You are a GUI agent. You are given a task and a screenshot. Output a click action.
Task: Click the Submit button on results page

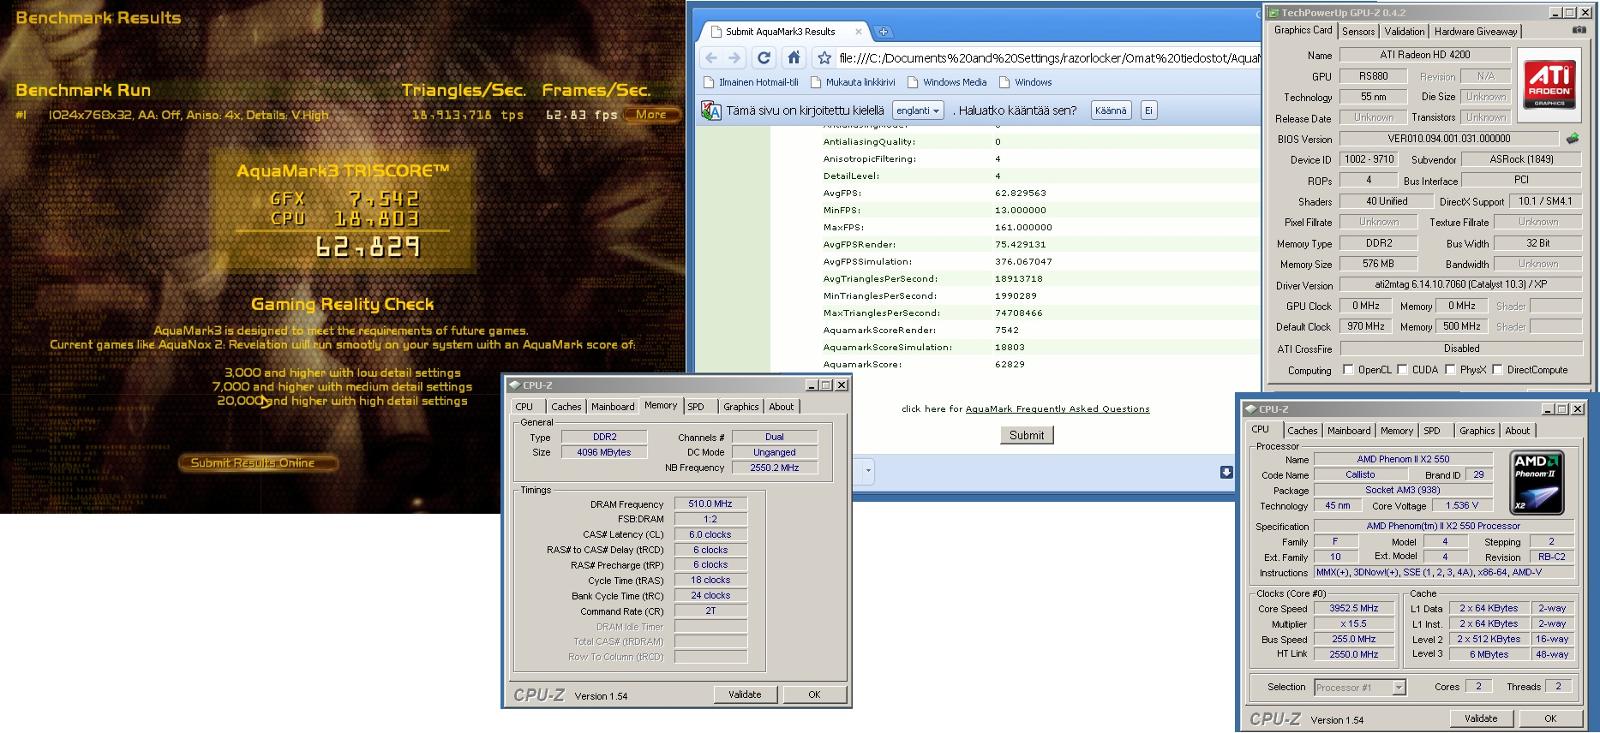[1026, 435]
